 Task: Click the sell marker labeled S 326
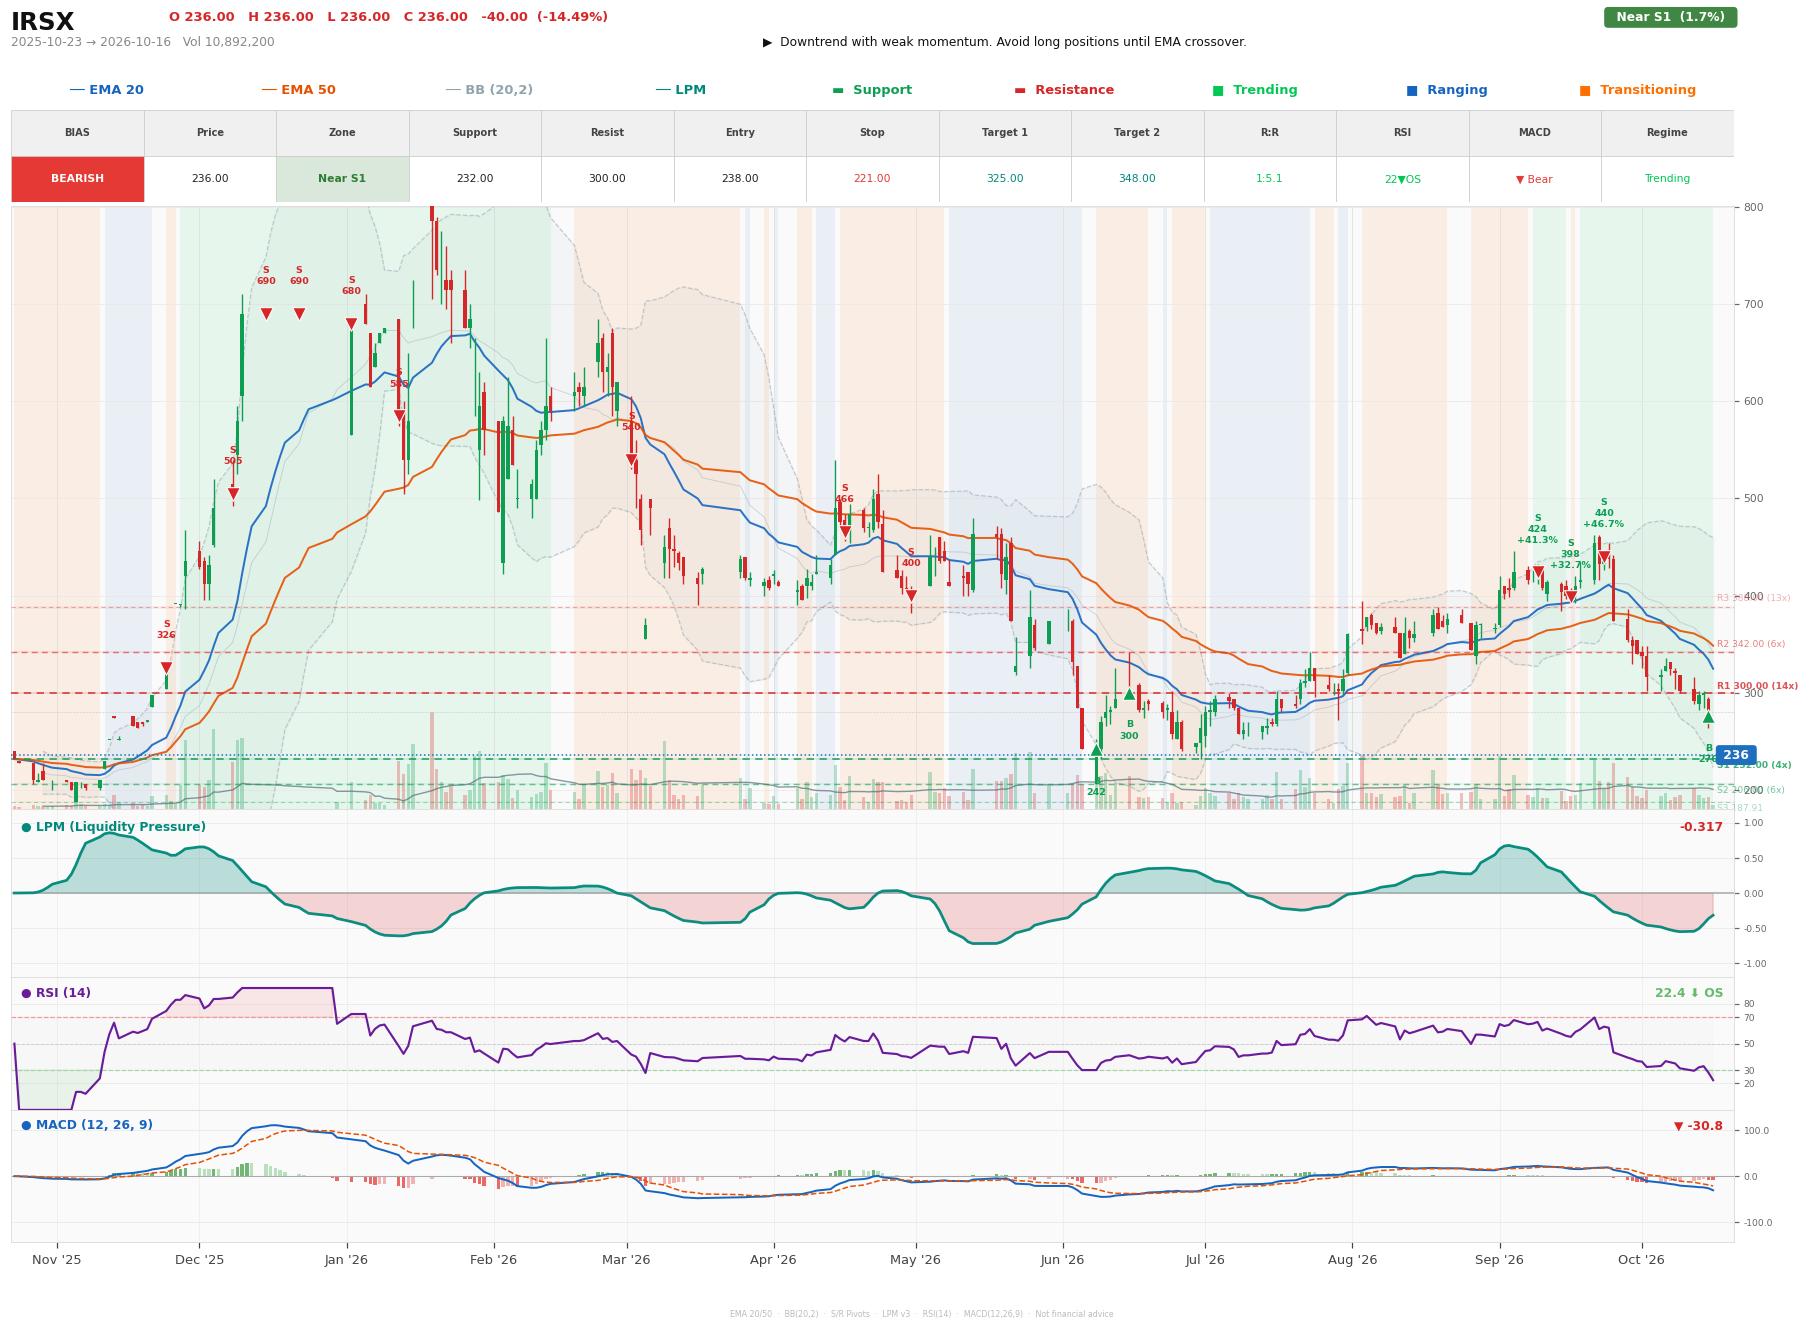[166, 667]
